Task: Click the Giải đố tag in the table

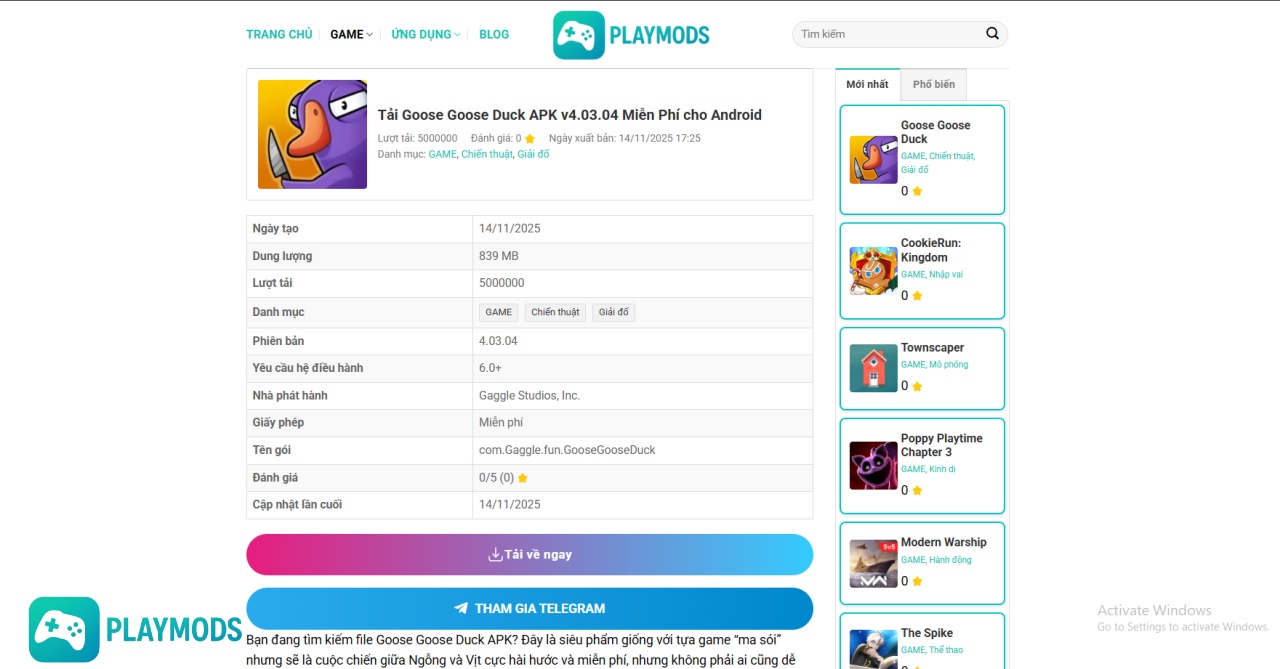Action: [x=614, y=312]
